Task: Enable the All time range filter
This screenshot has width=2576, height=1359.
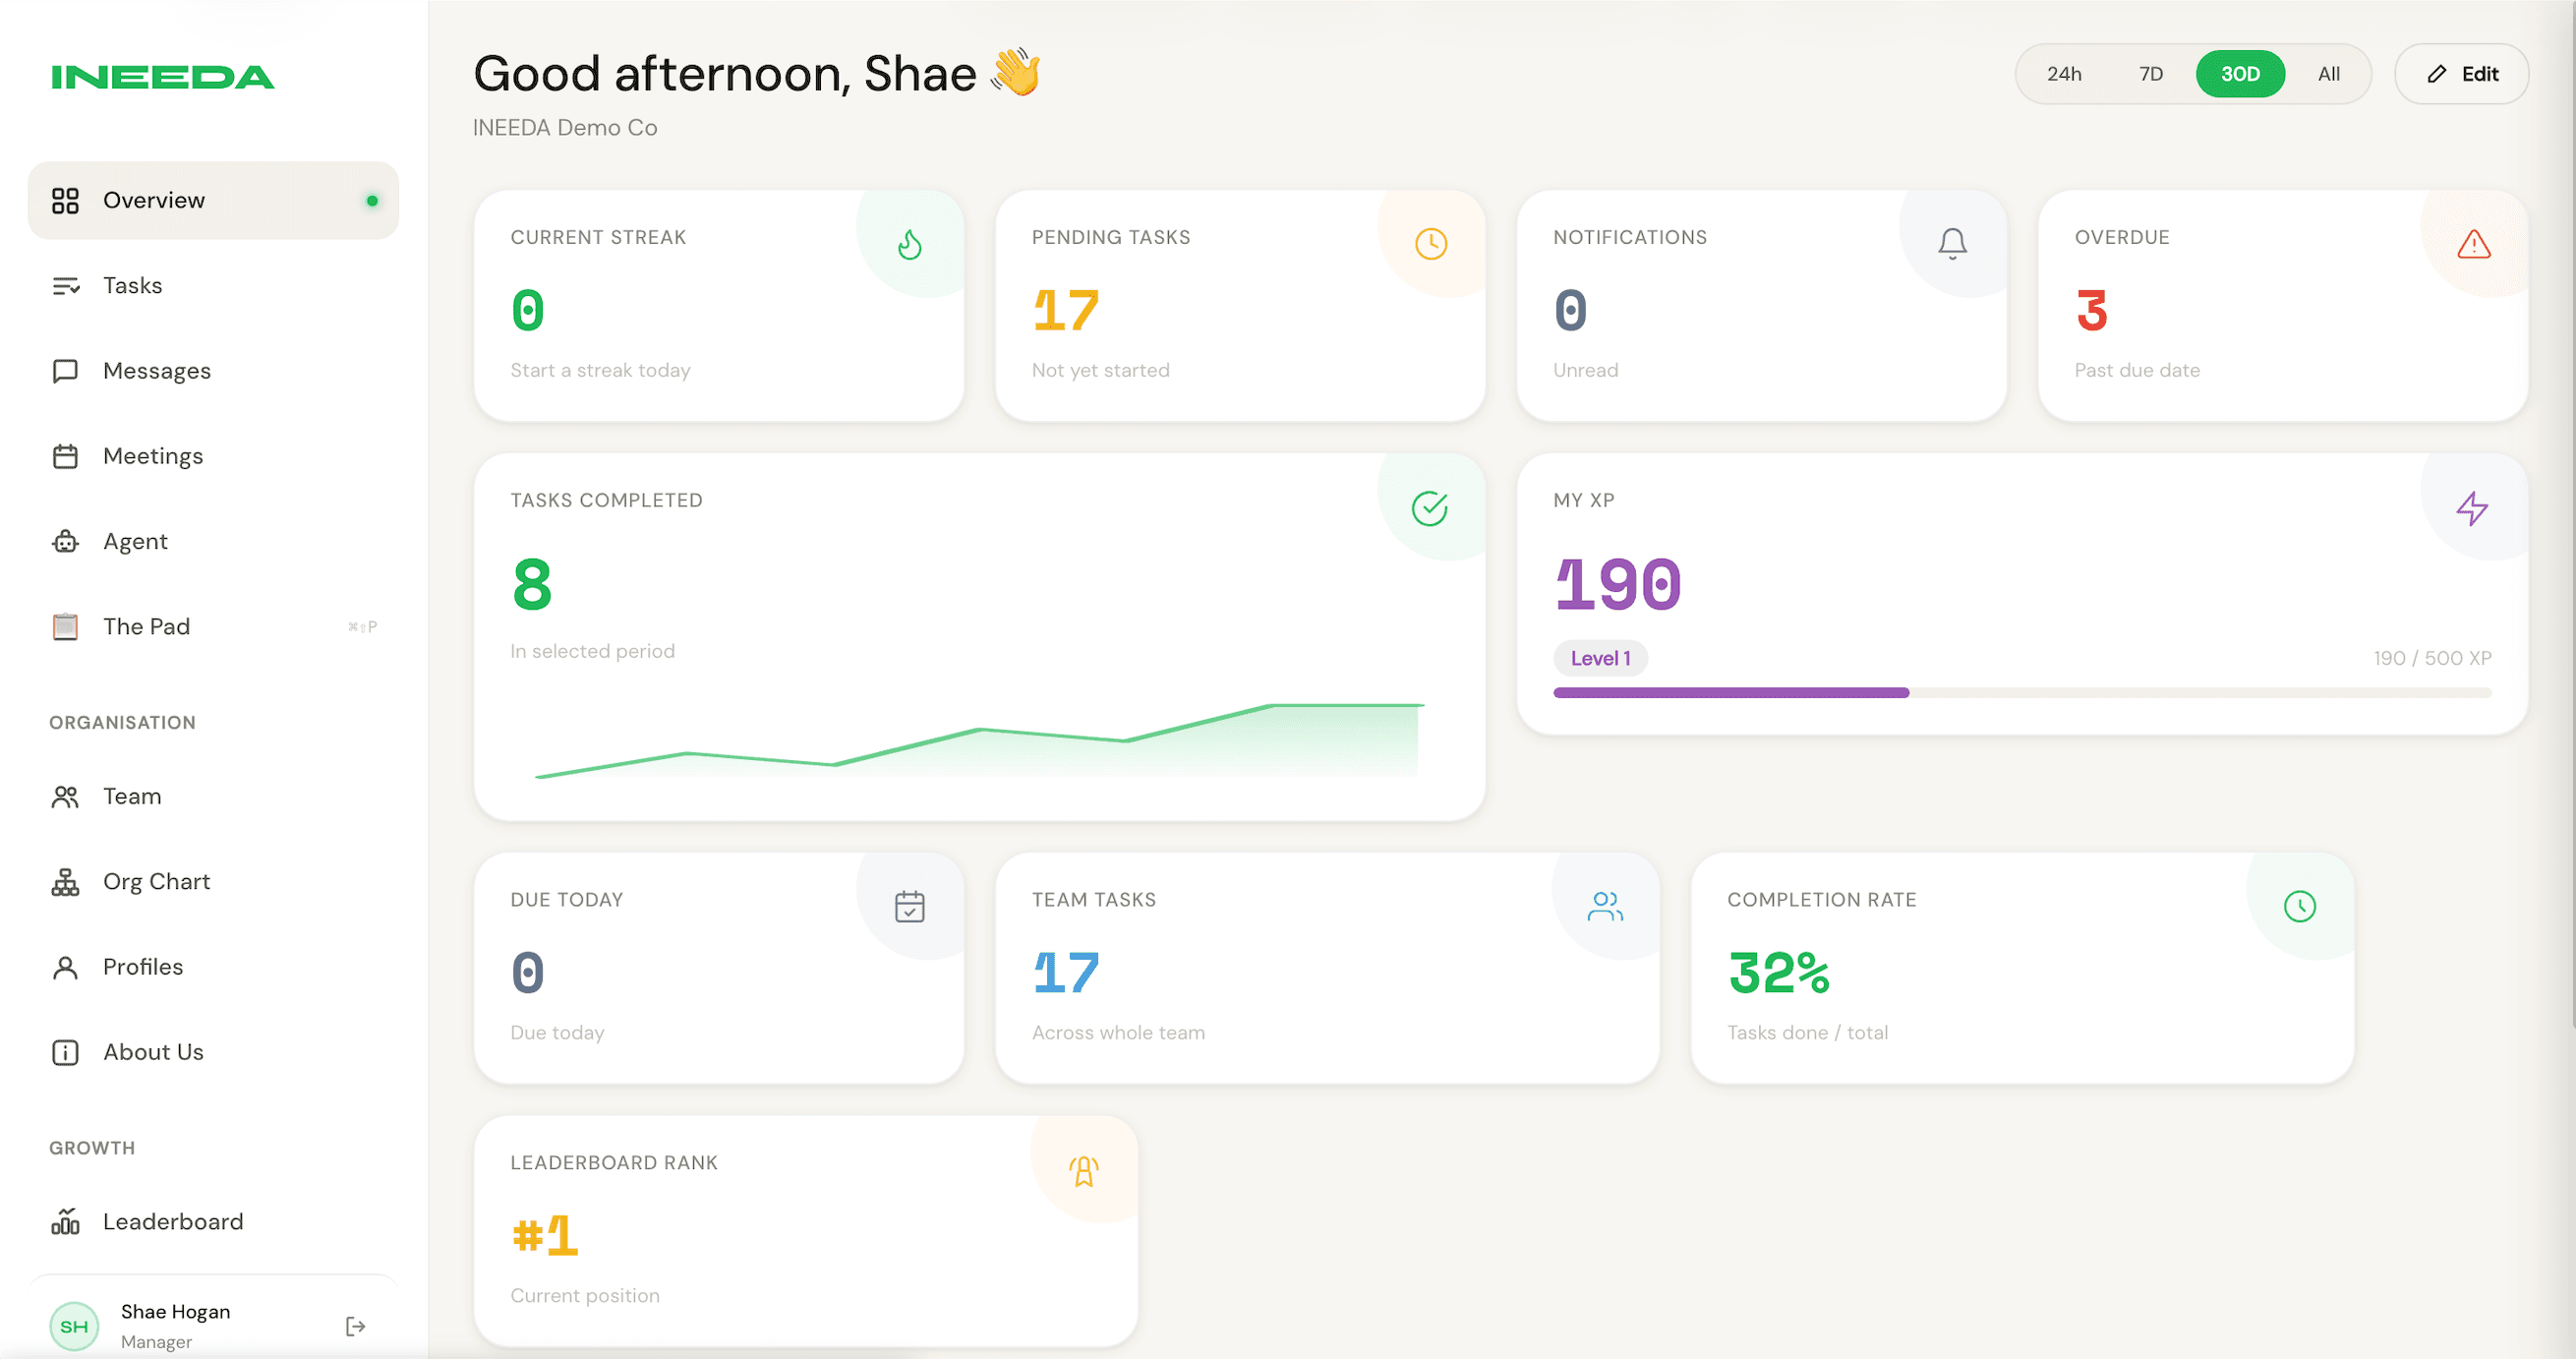Action: tap(2329, 73)
